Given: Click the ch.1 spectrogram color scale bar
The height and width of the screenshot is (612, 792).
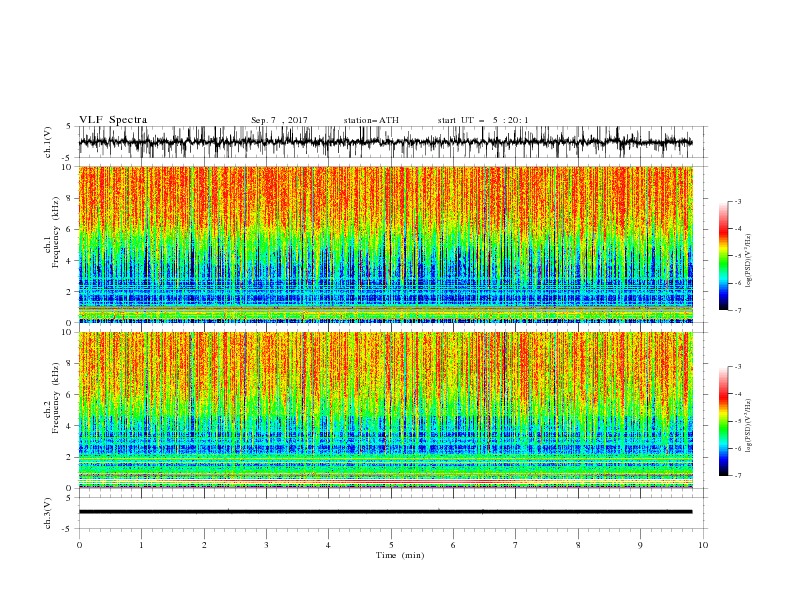Looking at the screenshot, I should coord(724,256).
